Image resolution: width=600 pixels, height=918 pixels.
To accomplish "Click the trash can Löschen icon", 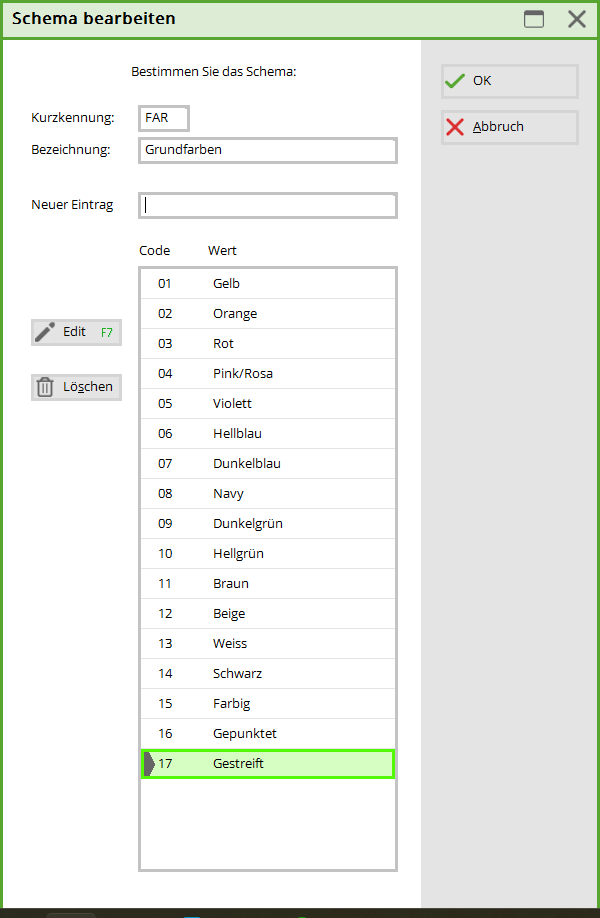I will point(45,387).
